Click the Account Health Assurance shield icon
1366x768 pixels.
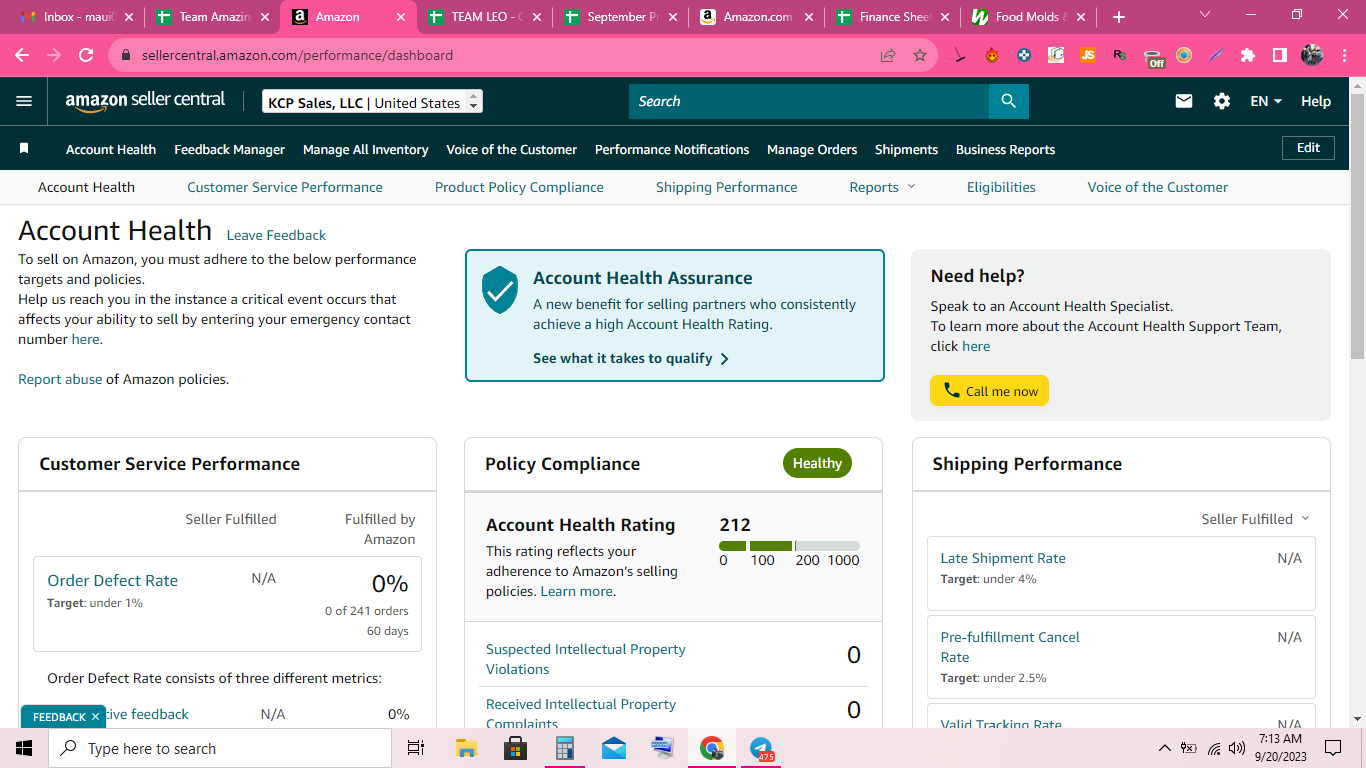click(500, 290)
